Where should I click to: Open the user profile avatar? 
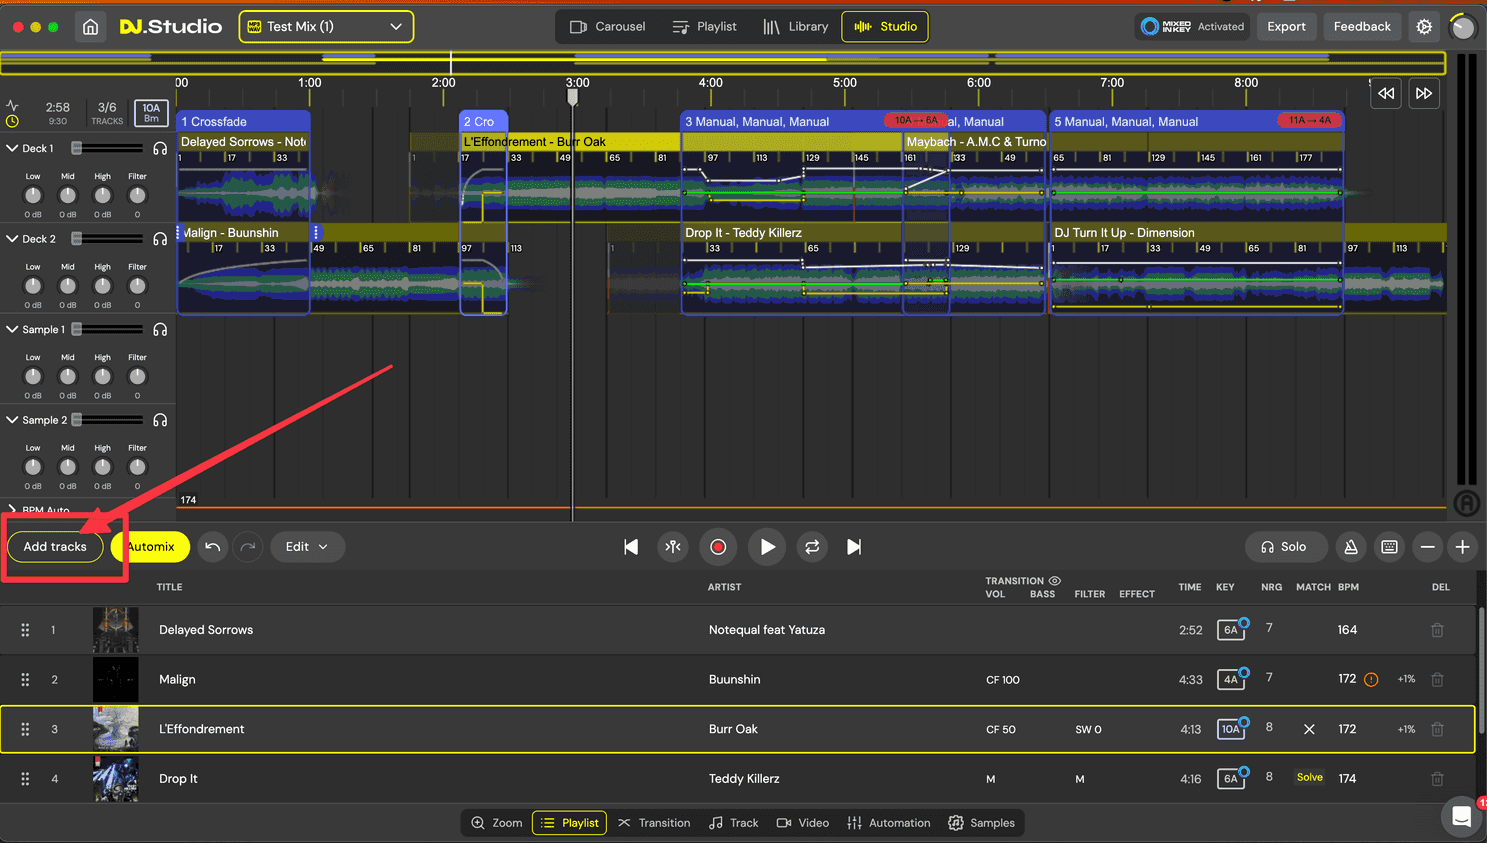pos(1462,27)
